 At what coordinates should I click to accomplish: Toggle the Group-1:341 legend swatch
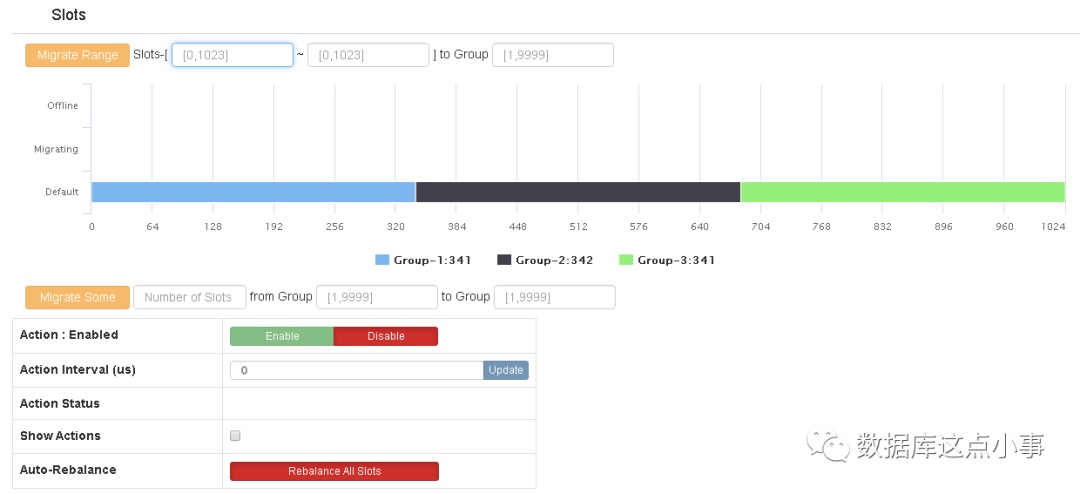[x=382, y=260]
